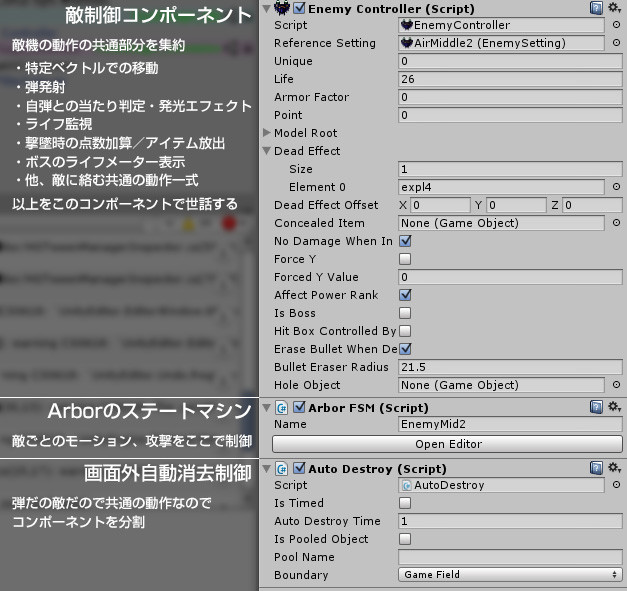Image resolution: width=627 pixels, height=591 pixels.
Task: Edit the Dead Effect Size field
Action: [x=510, y=169]
